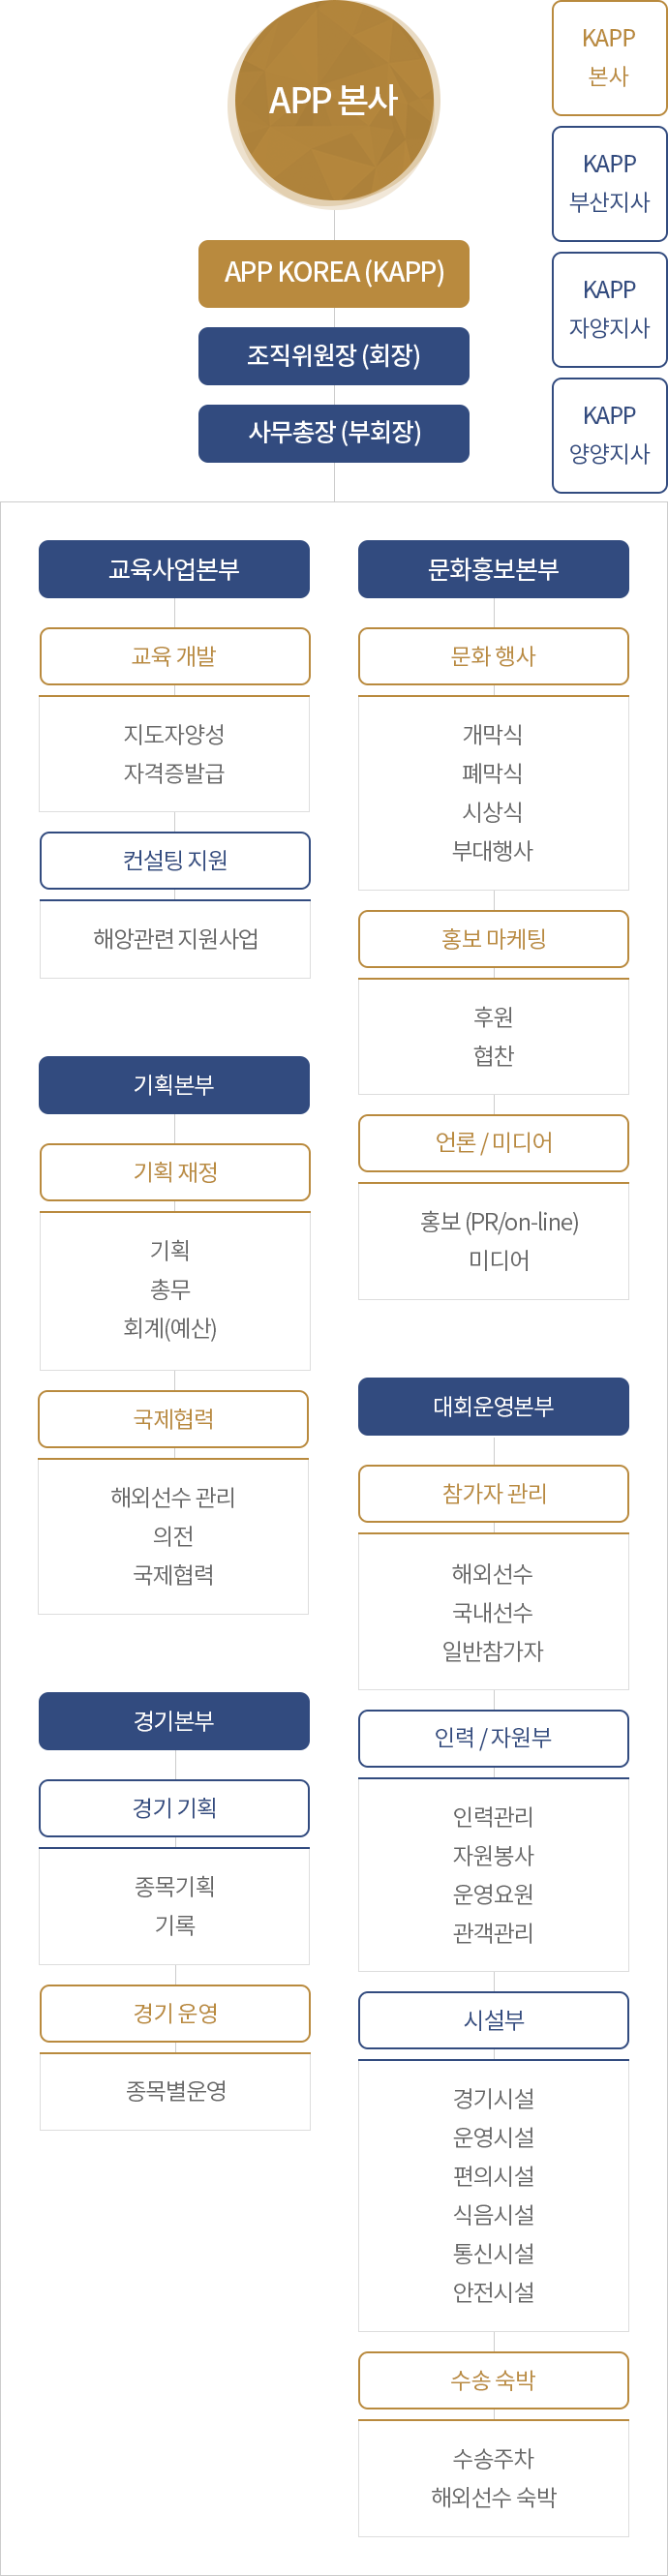The width and height of the screenshot is (668, 2576).
Task: Click 조직위원장 (회장) box
Action: pyautogui.click(x=334, y=356)
